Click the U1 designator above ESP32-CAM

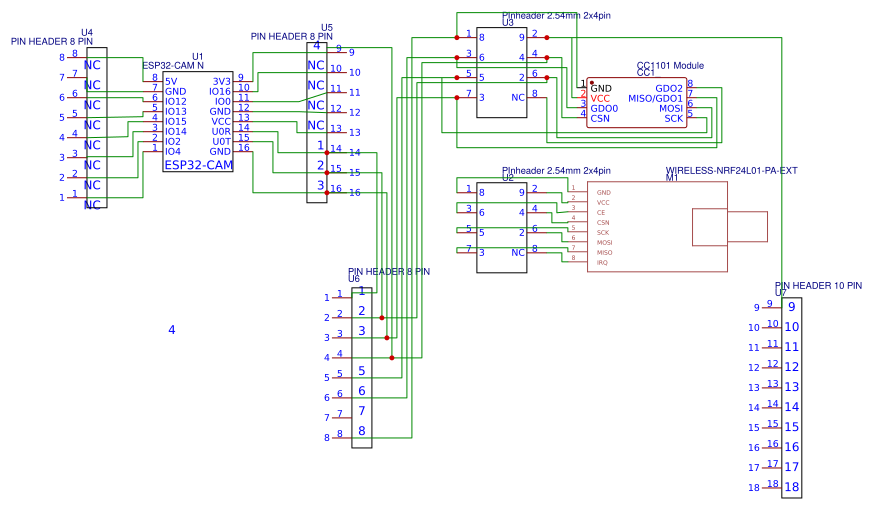pos(198,57)
